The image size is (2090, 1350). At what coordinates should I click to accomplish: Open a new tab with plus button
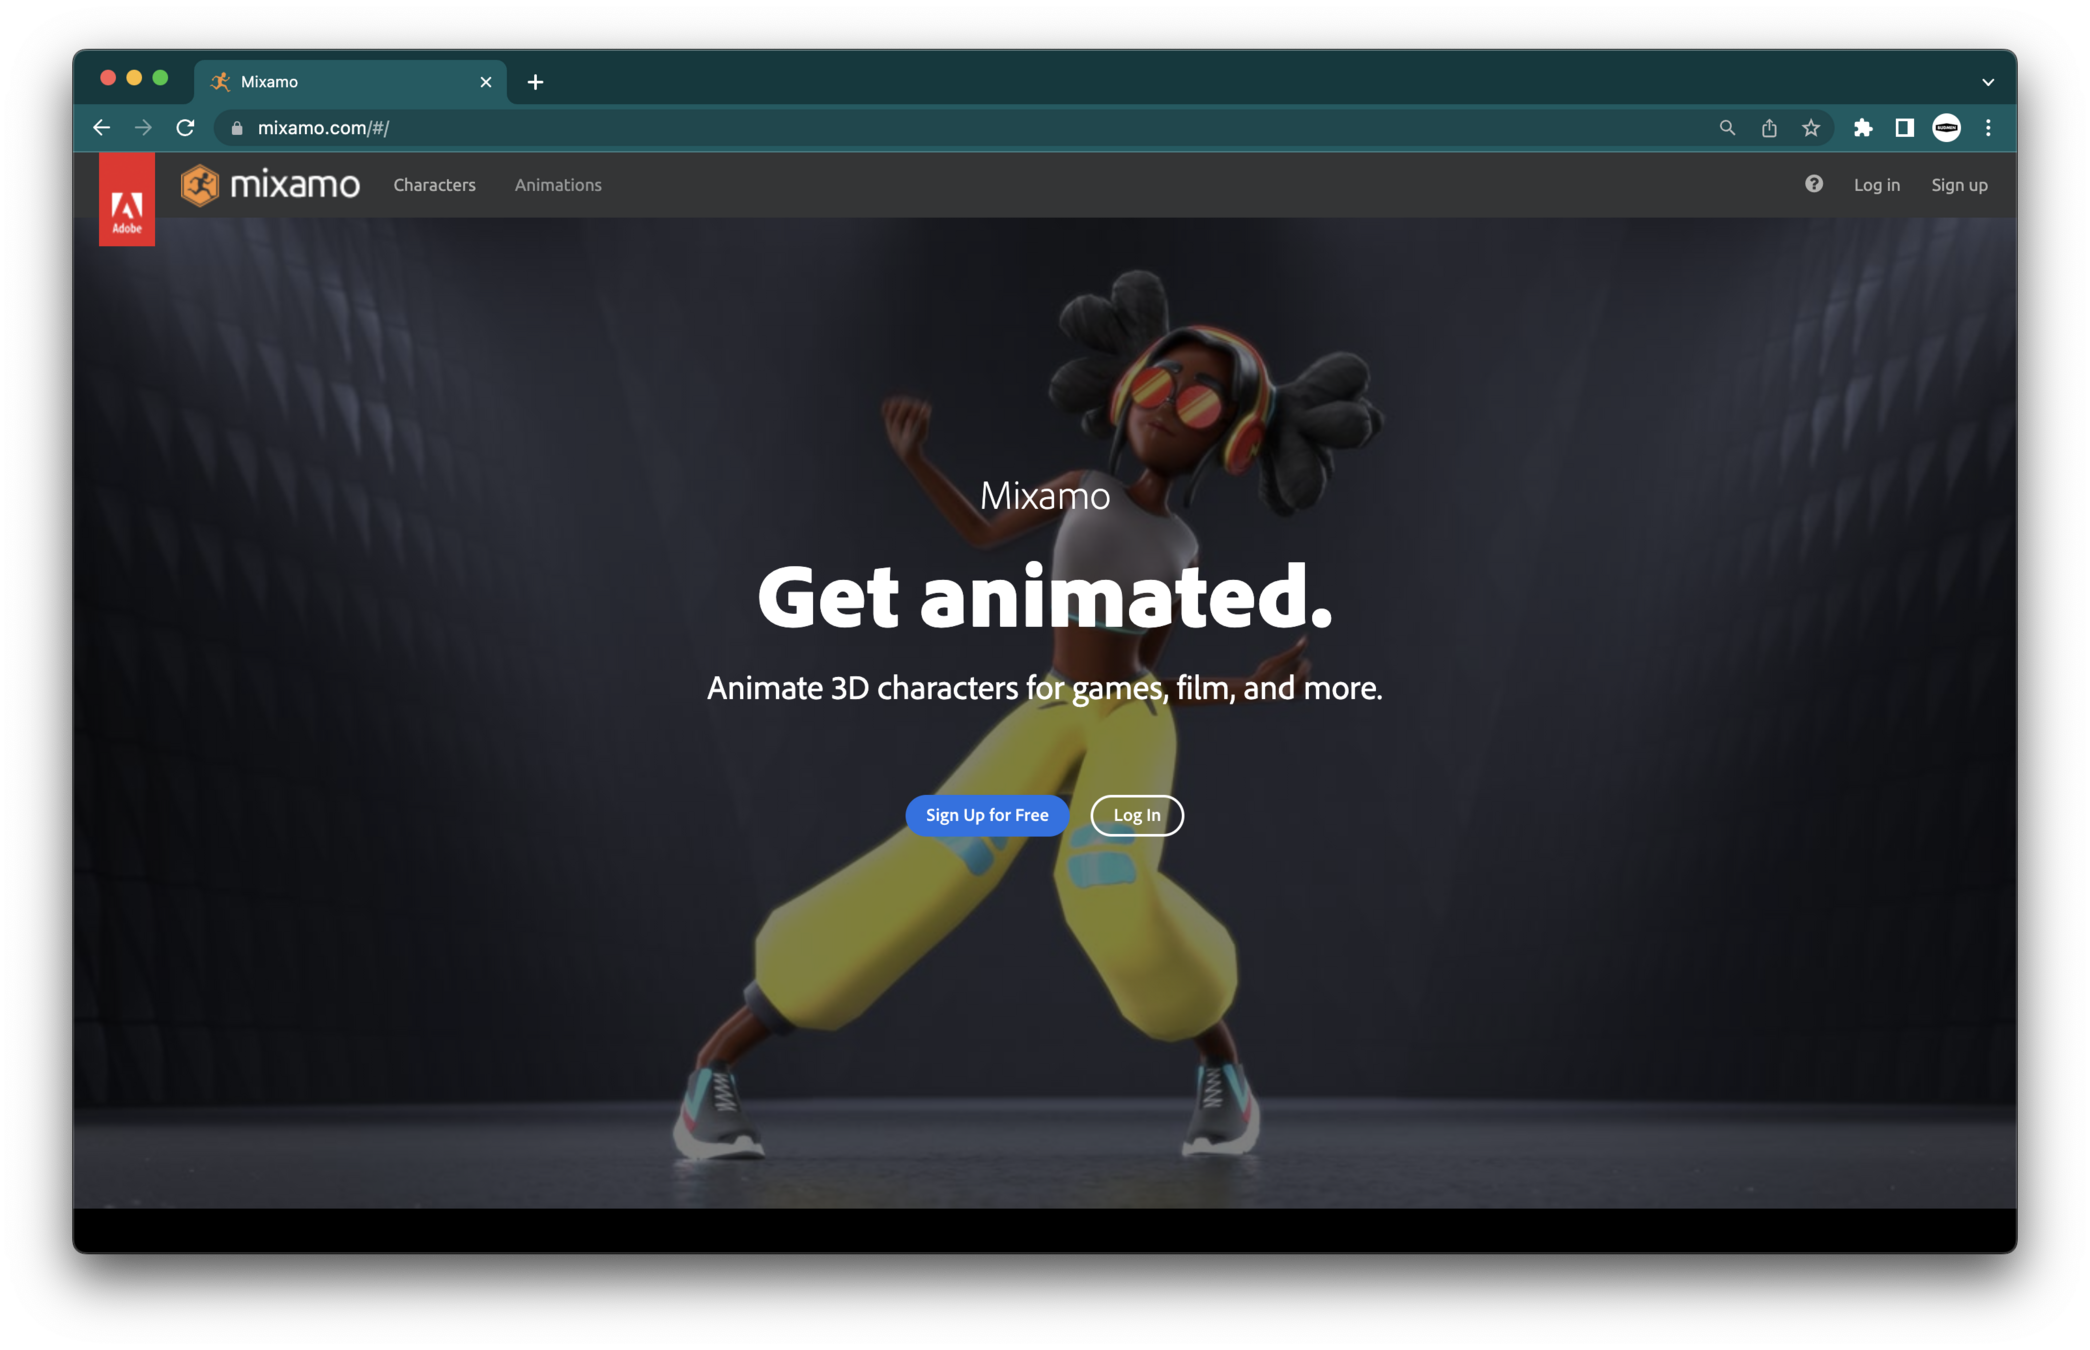click(x=535, y=82)
